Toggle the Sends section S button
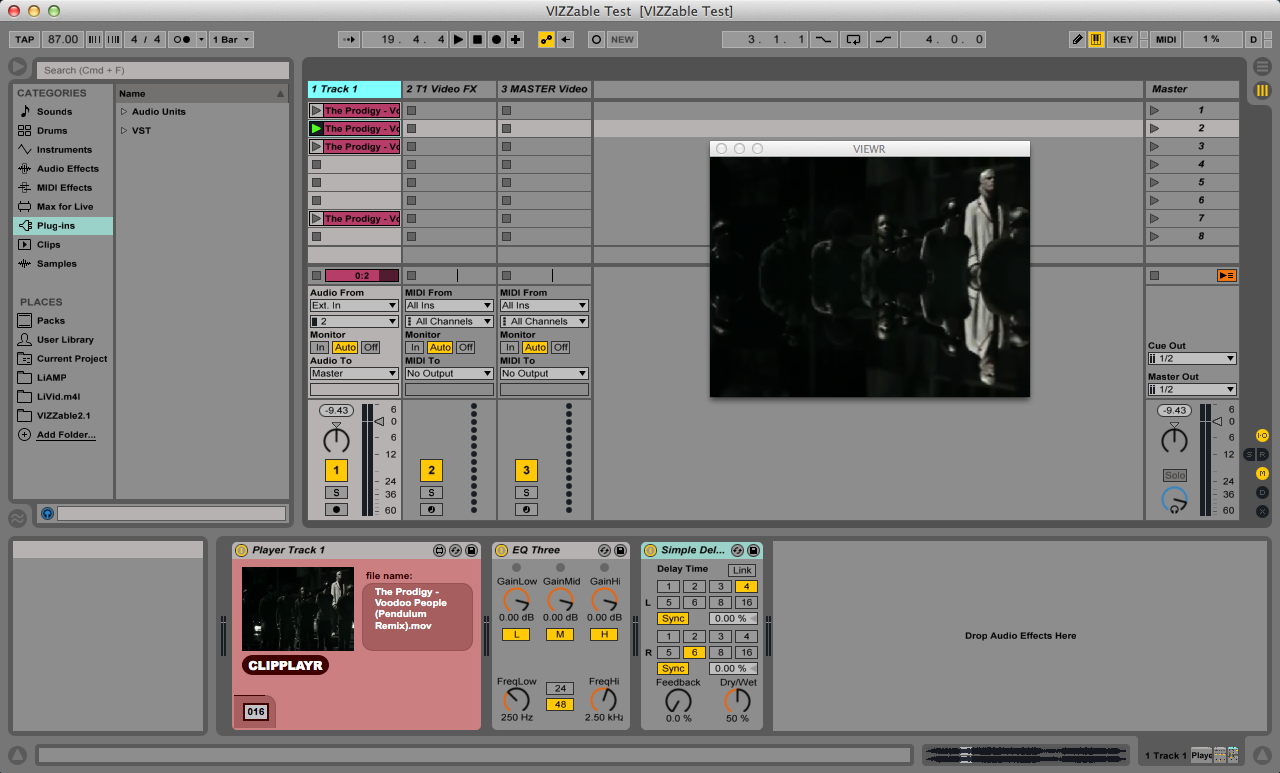Screen dimensions: 1280x773 pos(1250,454)
